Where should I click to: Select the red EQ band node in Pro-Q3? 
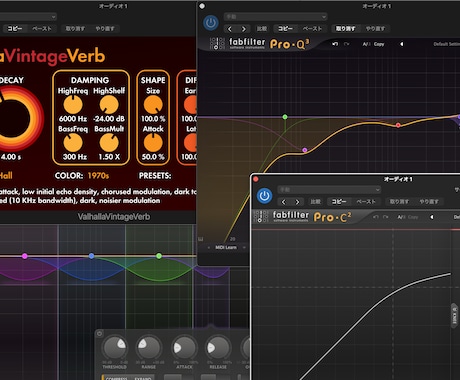coord(398,125)
